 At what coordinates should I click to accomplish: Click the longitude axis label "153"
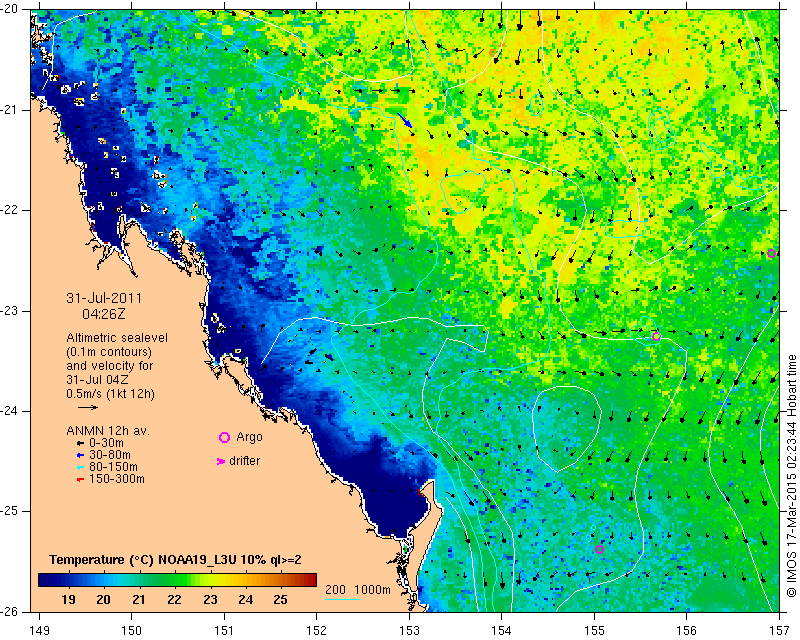click(x=409, y=631)
